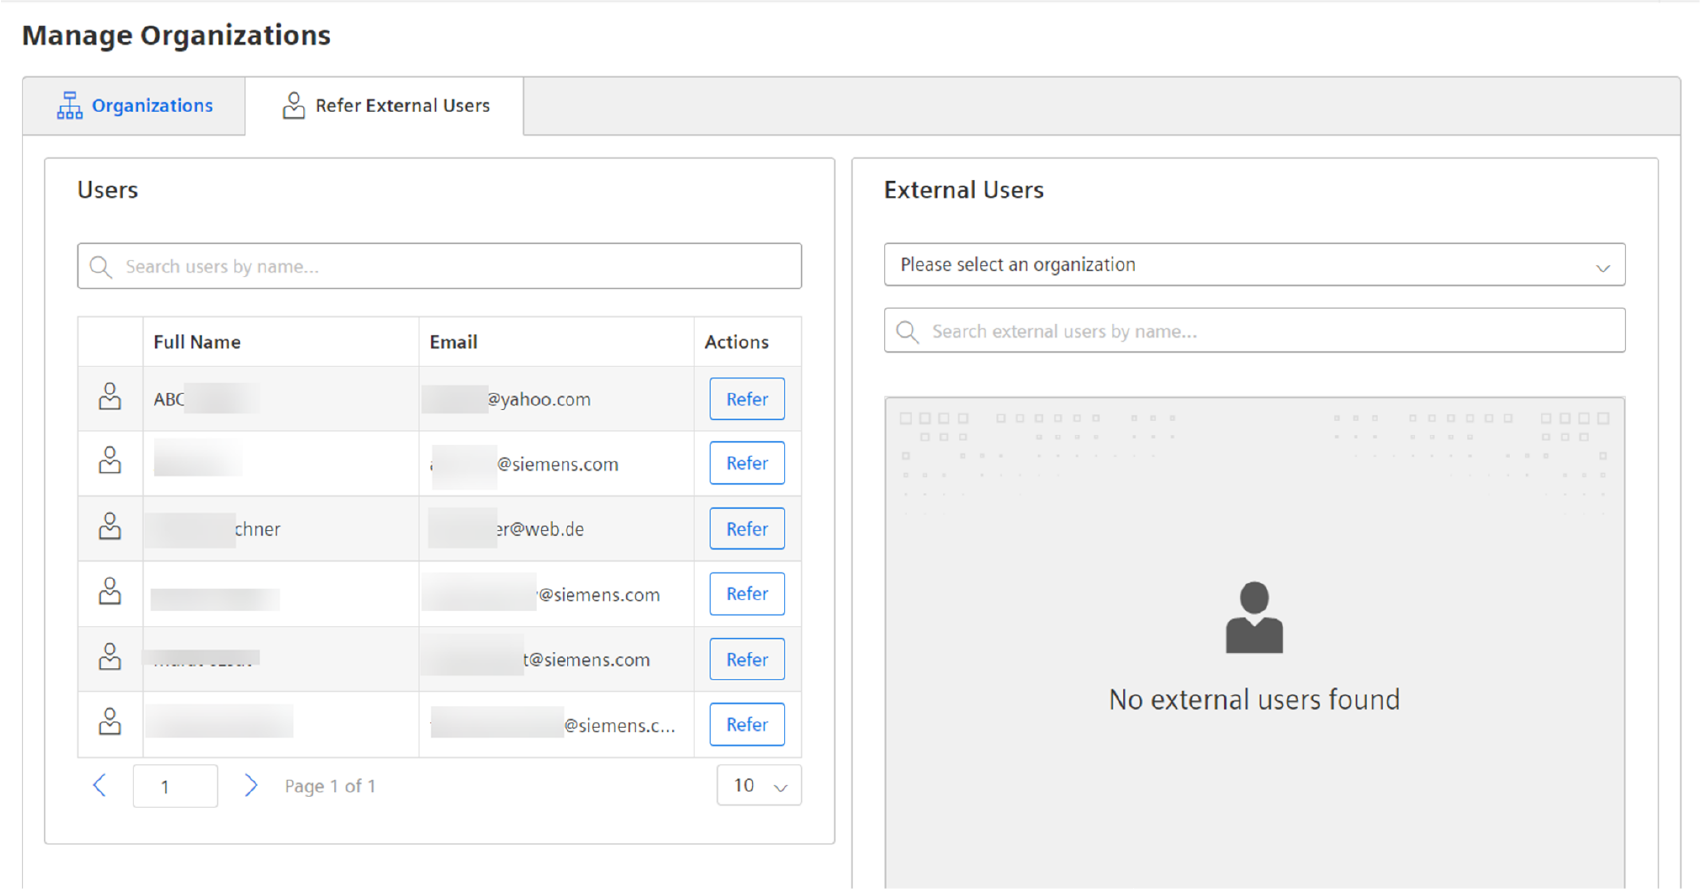The image size is (1700, 889).
Task: Click the Page 1 of 1 label
Action: point(330,786)
